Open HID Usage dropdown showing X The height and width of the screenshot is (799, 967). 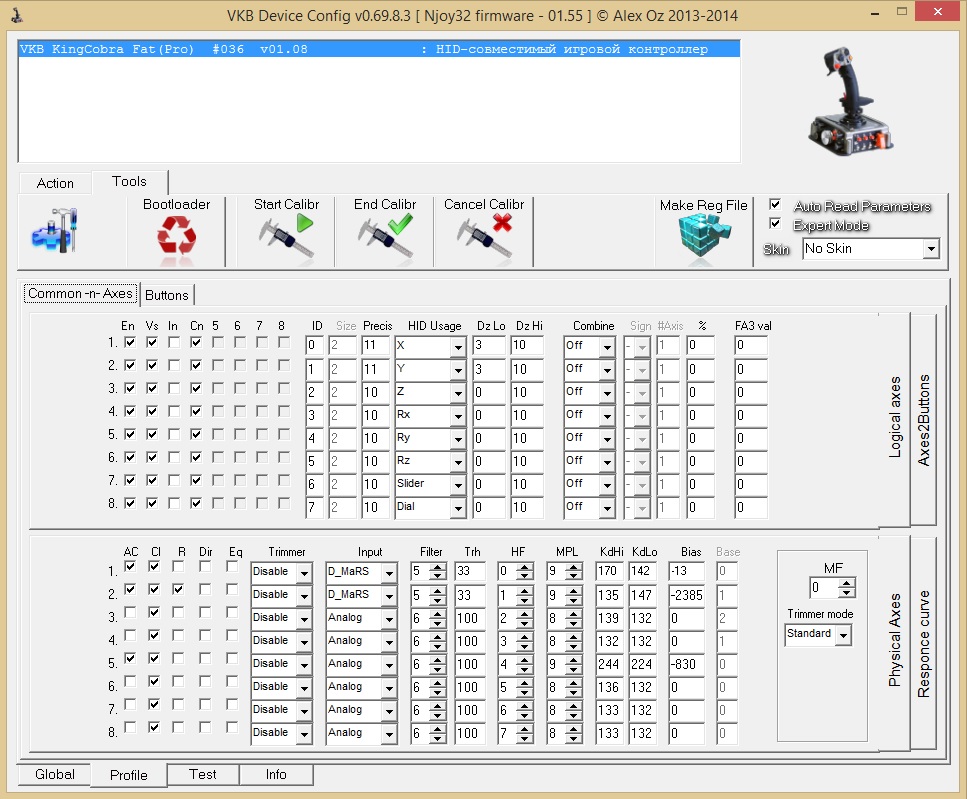(458, 347)
